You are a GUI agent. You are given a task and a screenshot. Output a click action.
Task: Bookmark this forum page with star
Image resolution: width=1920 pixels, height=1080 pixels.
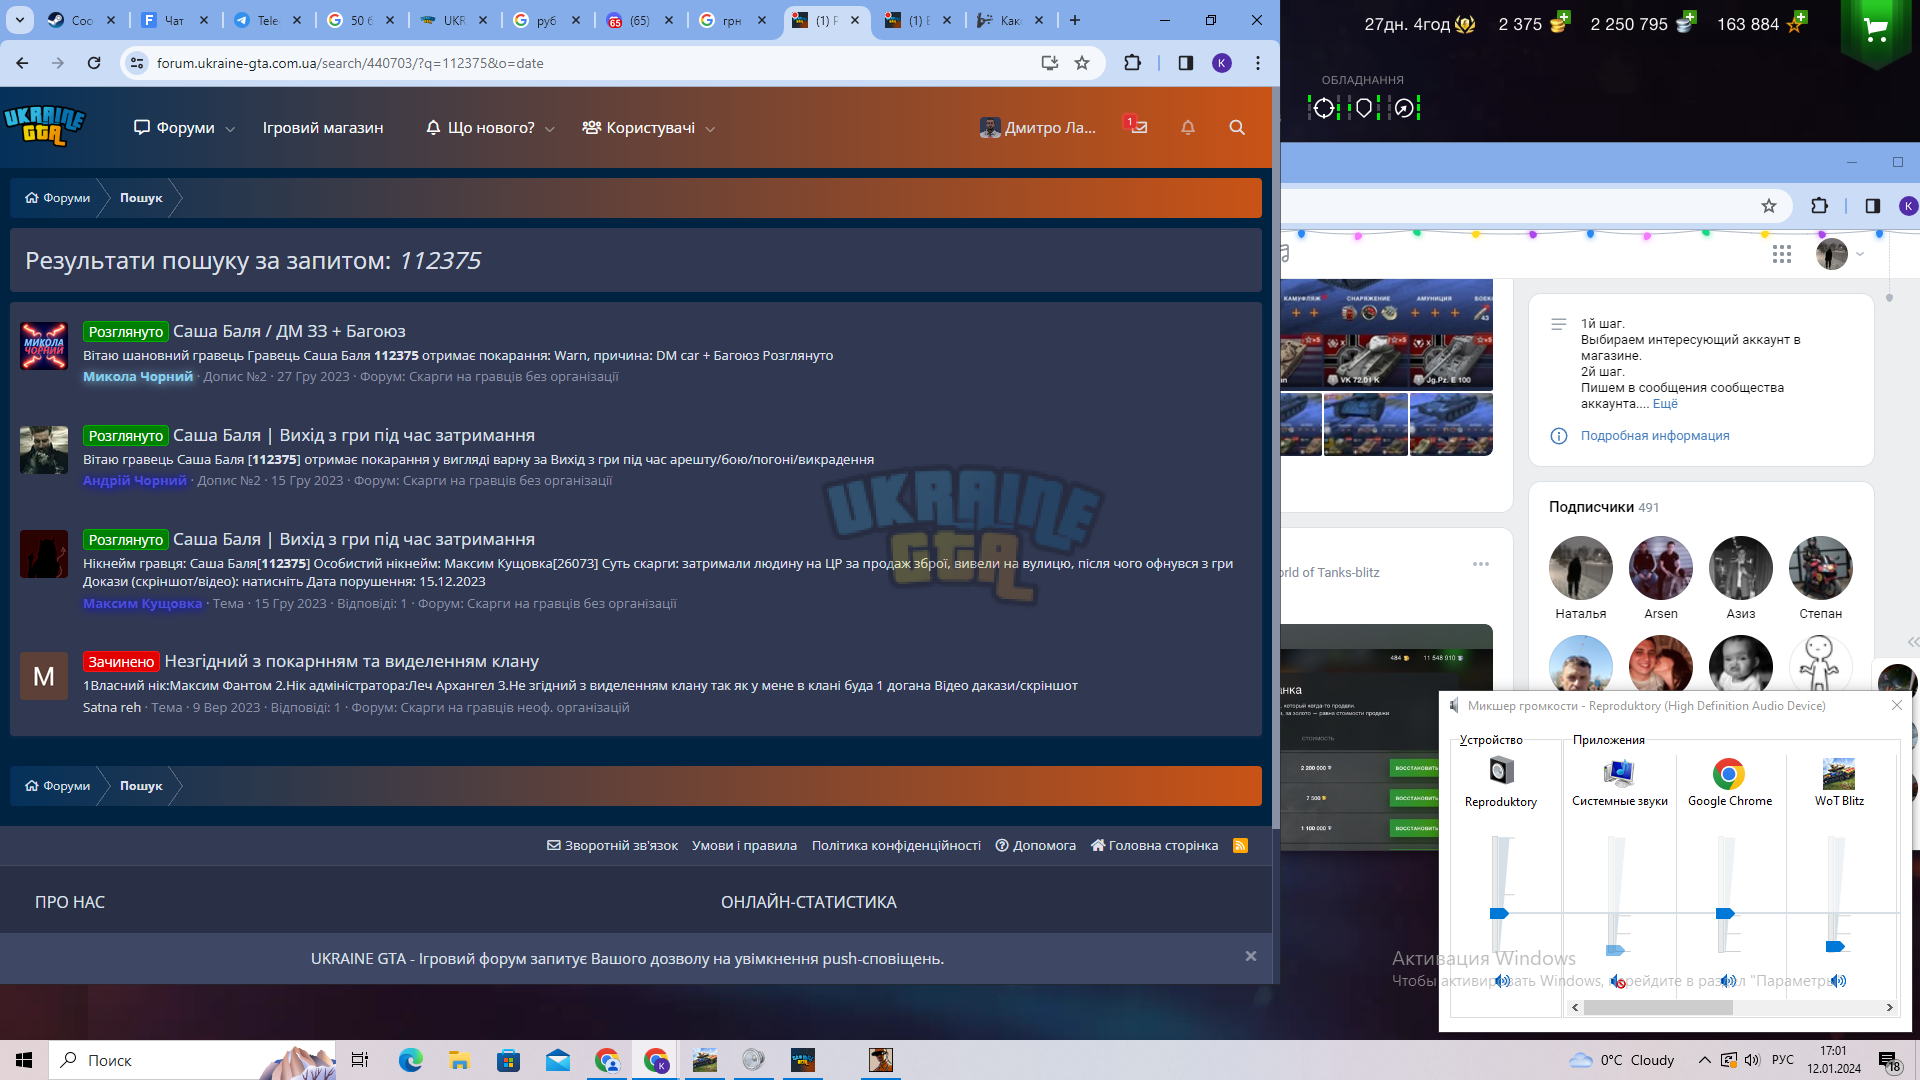[x=1082, y=63]
